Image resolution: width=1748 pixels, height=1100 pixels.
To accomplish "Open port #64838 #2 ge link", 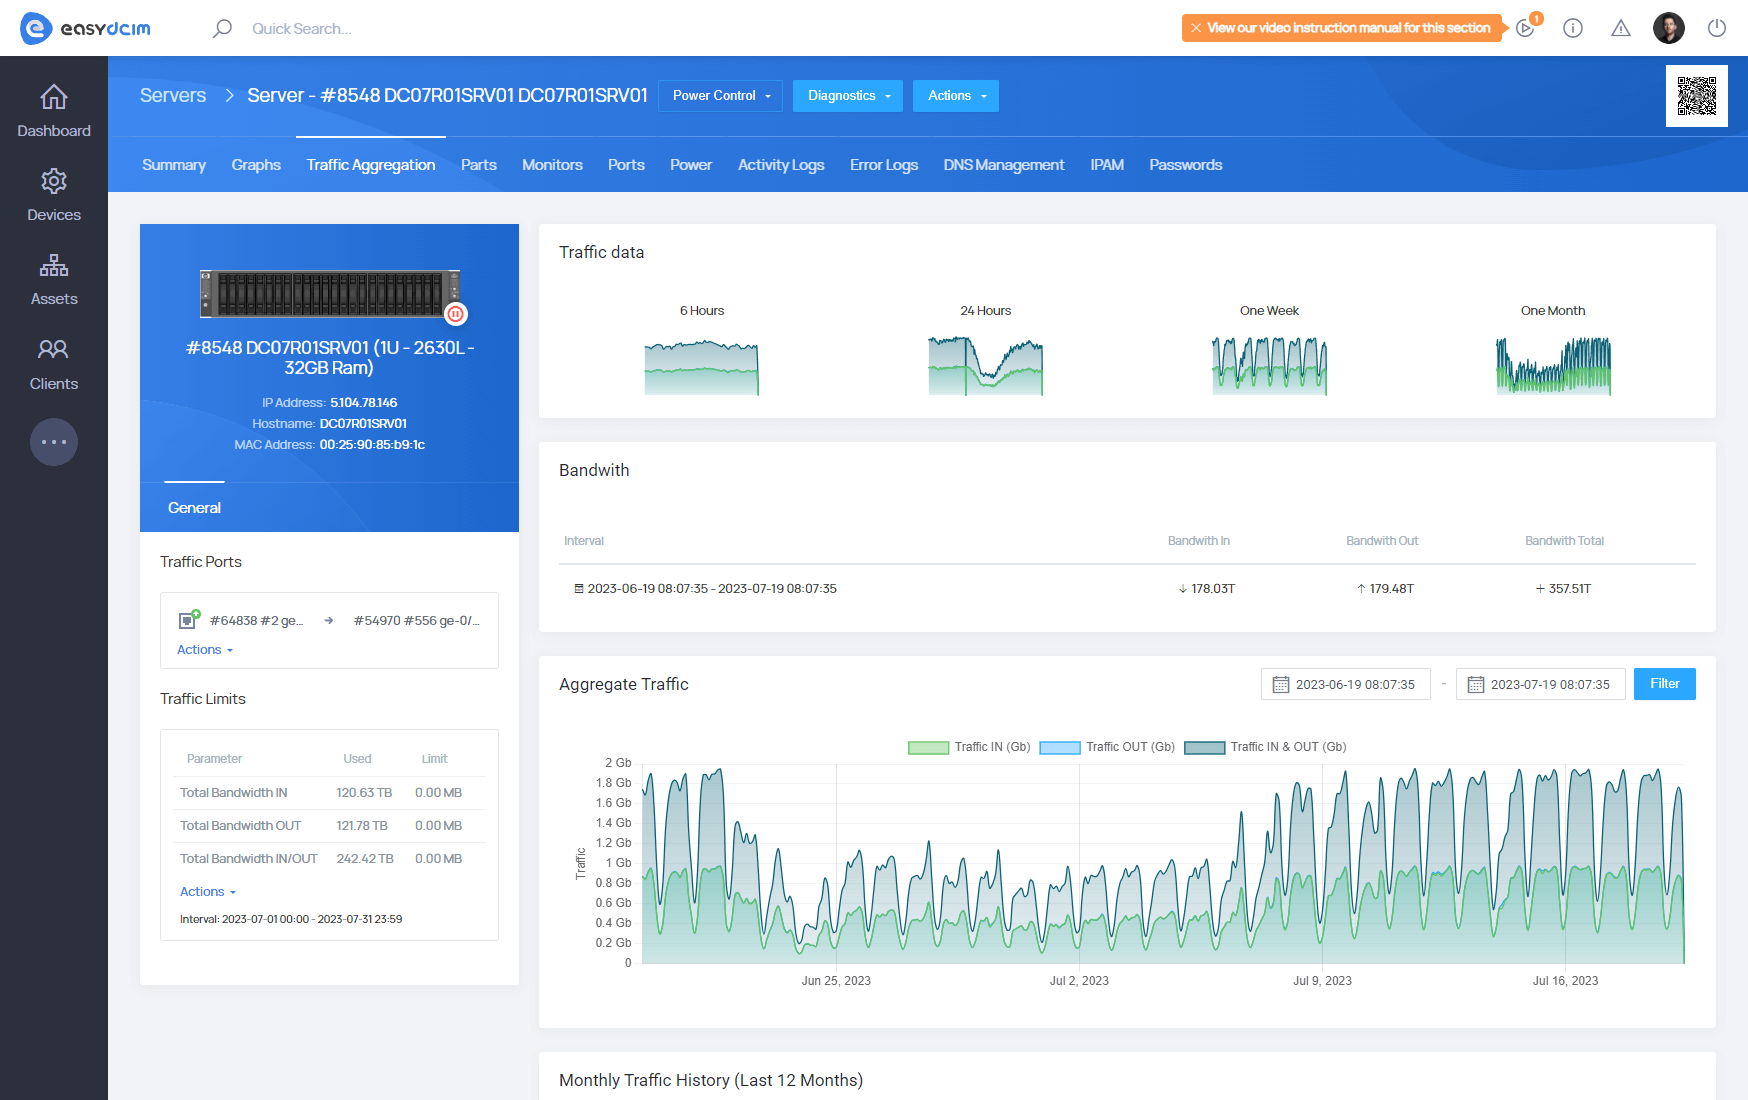I will click(x=256, y=621).
